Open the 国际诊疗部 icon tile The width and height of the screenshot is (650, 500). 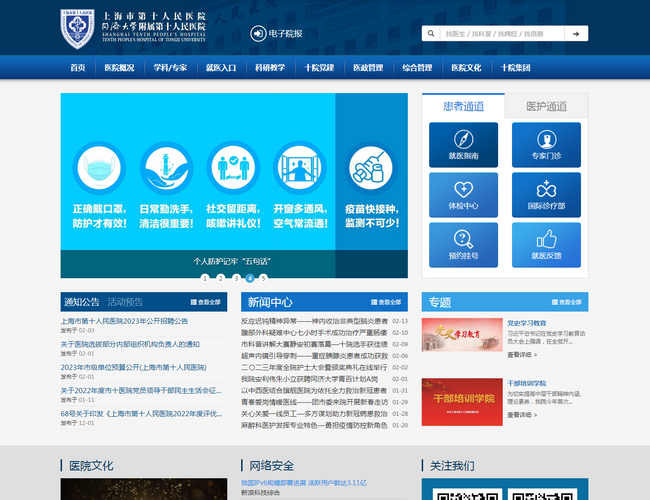[546, 195]
